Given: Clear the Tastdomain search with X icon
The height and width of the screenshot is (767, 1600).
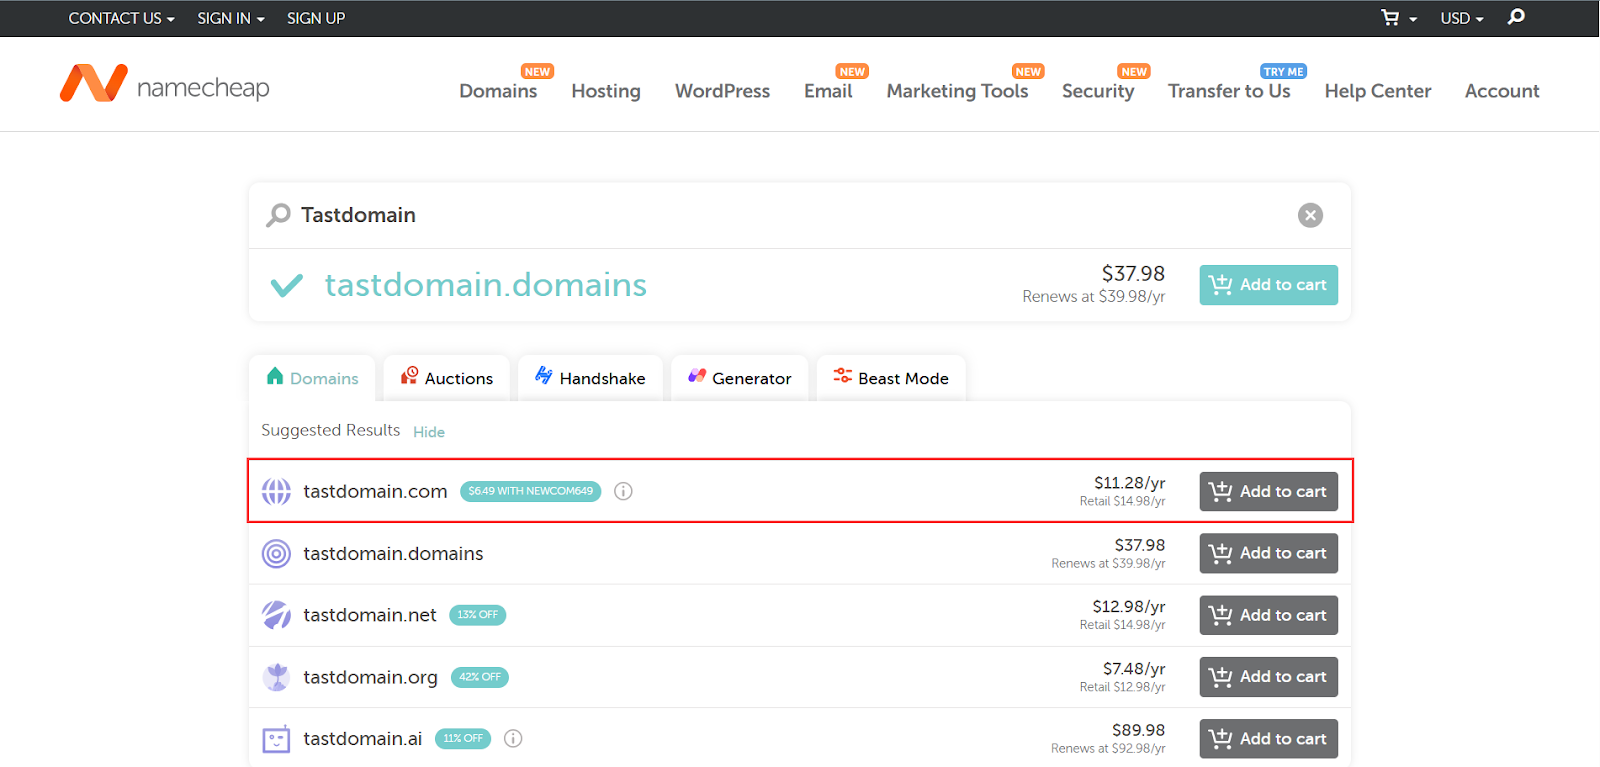Looking at the screenshot, I should 1310,215.
